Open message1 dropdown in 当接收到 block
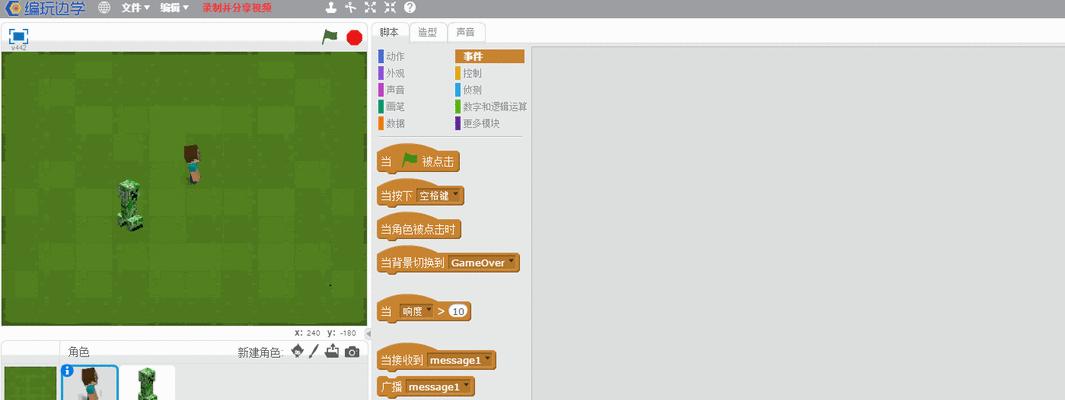The height and width of the screenshot is (400, 1065). pos(460,361)
